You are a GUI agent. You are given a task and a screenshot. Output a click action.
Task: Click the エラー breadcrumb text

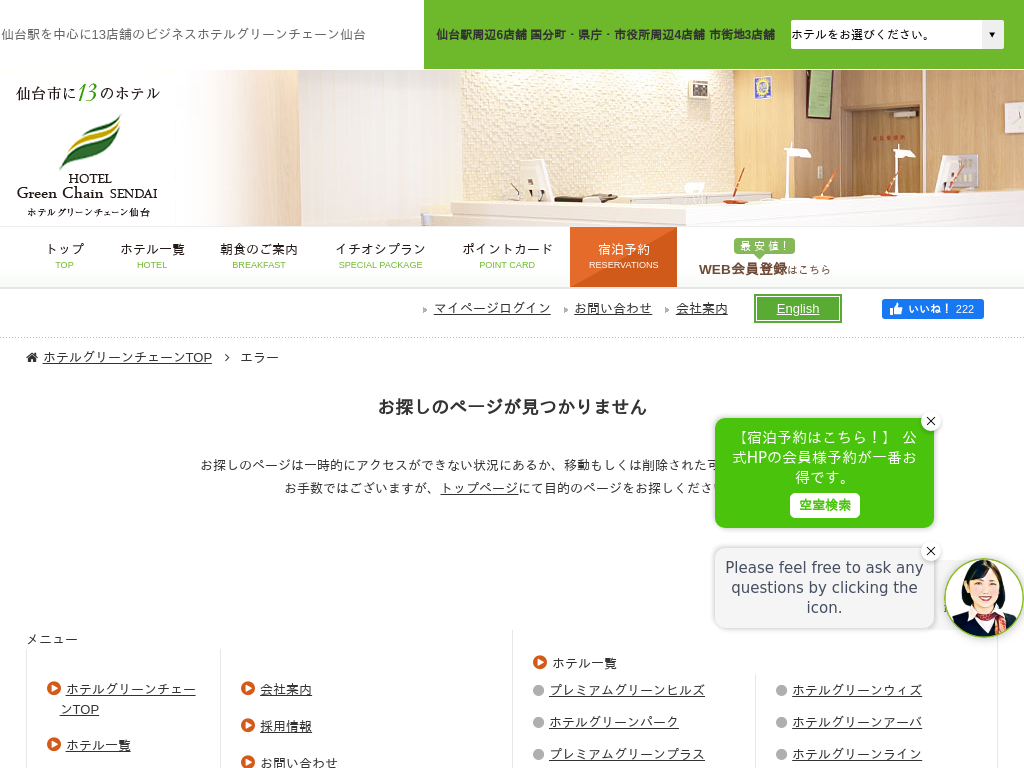pyautogui.click(x=259, y=357)
